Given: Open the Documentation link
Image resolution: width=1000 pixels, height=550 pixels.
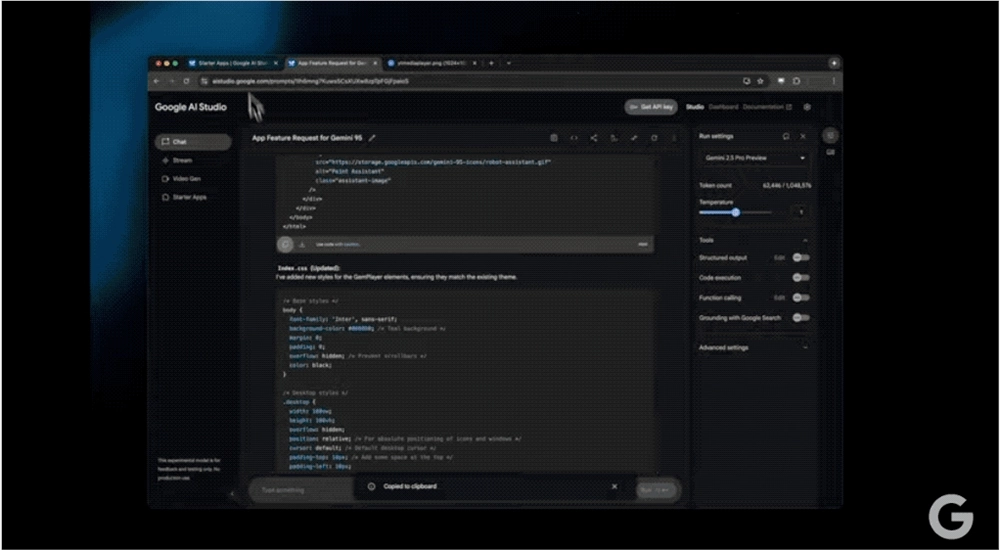Looking at the screenshot, I should [x=767, y=107].
